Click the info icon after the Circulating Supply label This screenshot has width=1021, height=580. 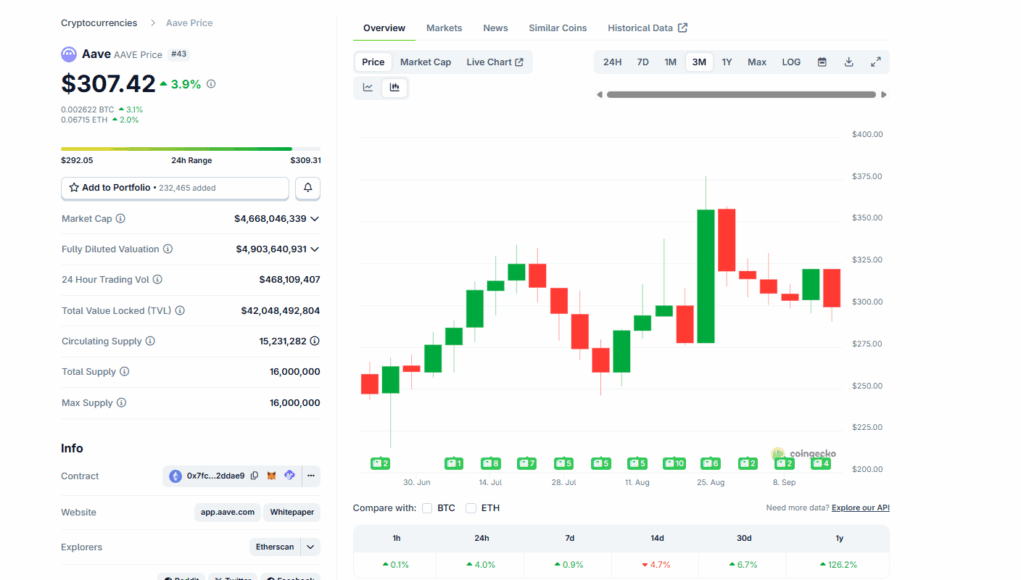tap(150, 341)
